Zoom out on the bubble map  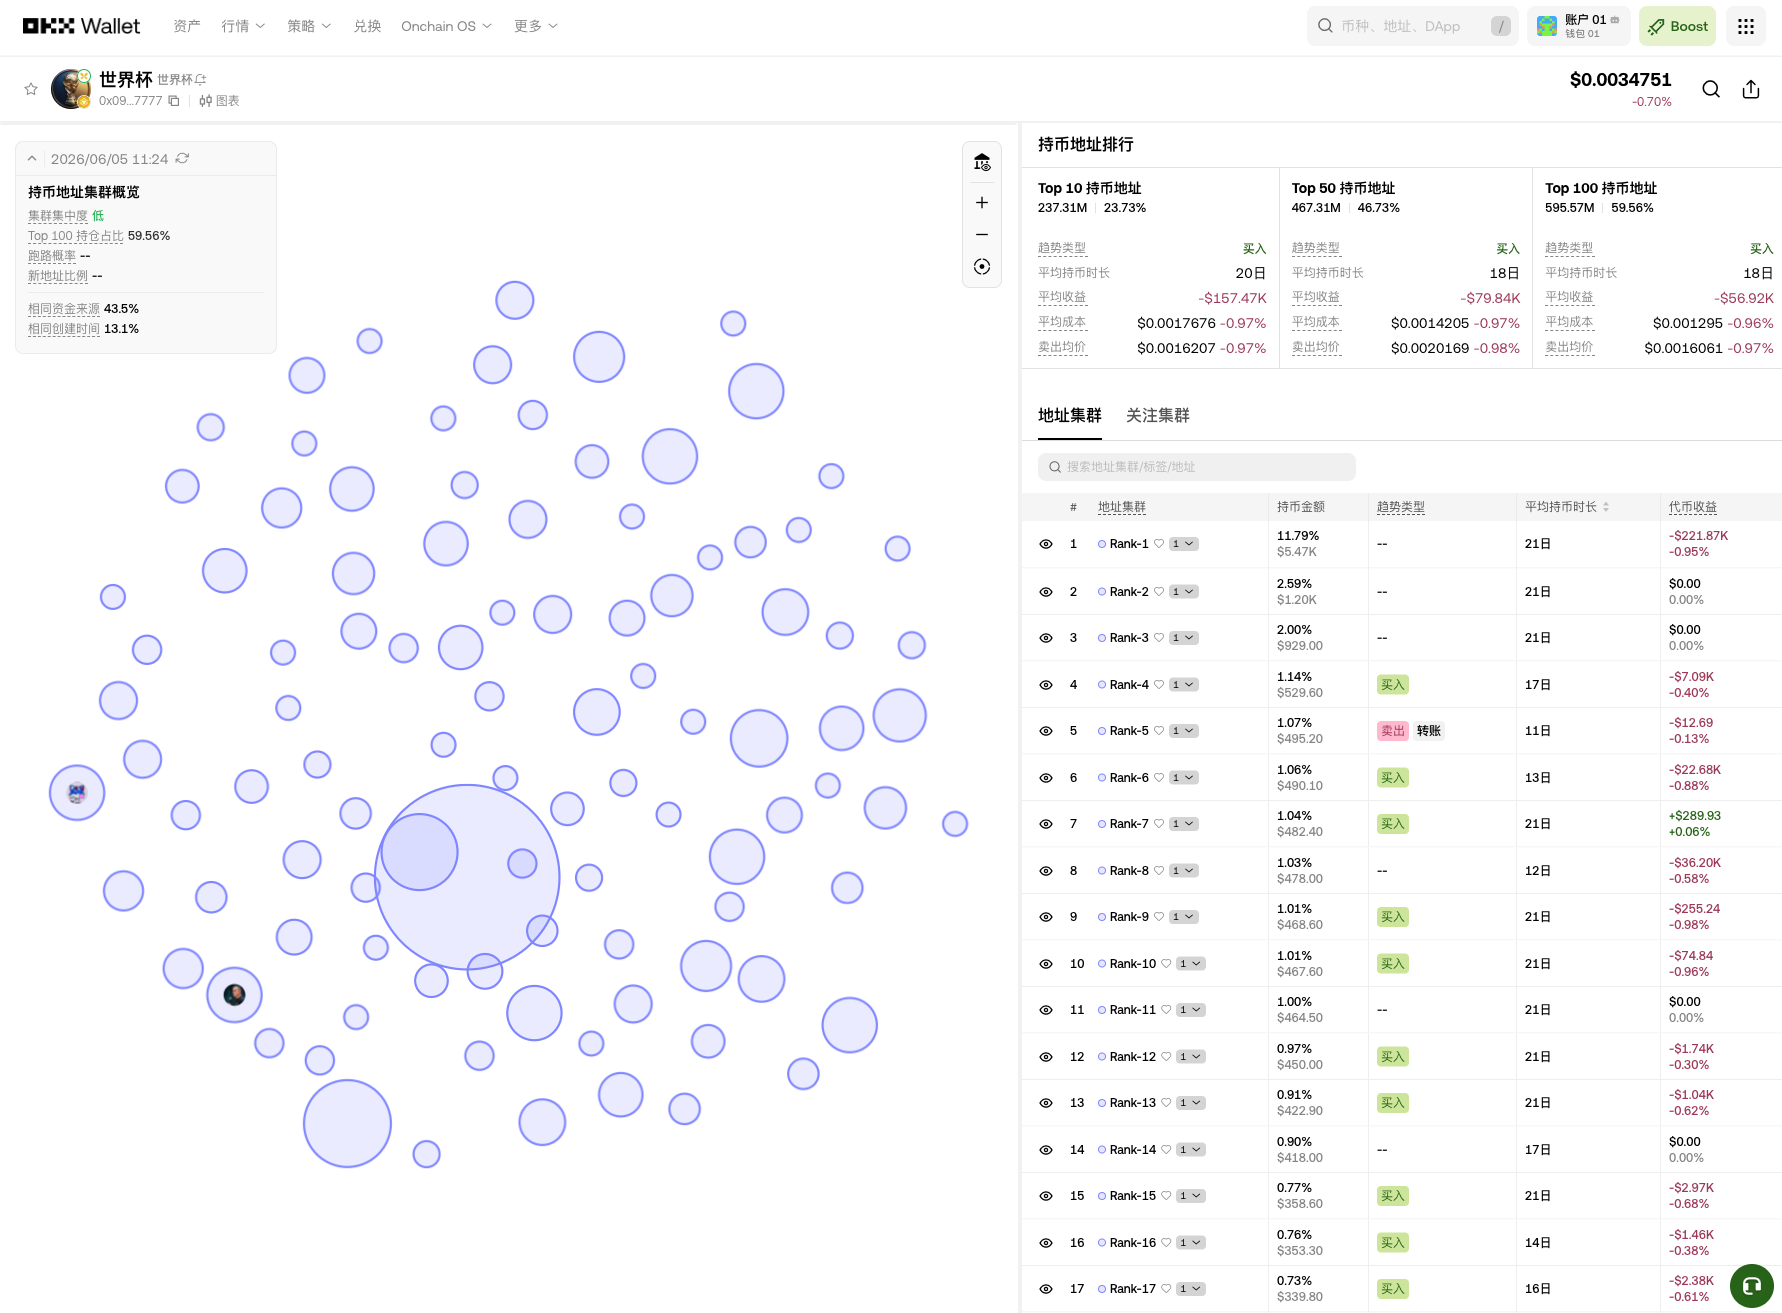coord(982,235)
